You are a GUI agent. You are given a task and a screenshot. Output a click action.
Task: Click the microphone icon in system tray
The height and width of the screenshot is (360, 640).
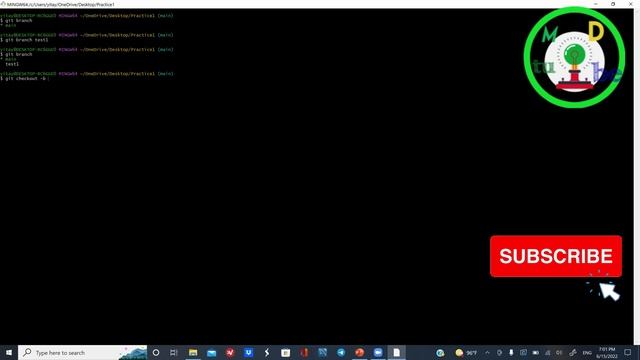(511, 352)
